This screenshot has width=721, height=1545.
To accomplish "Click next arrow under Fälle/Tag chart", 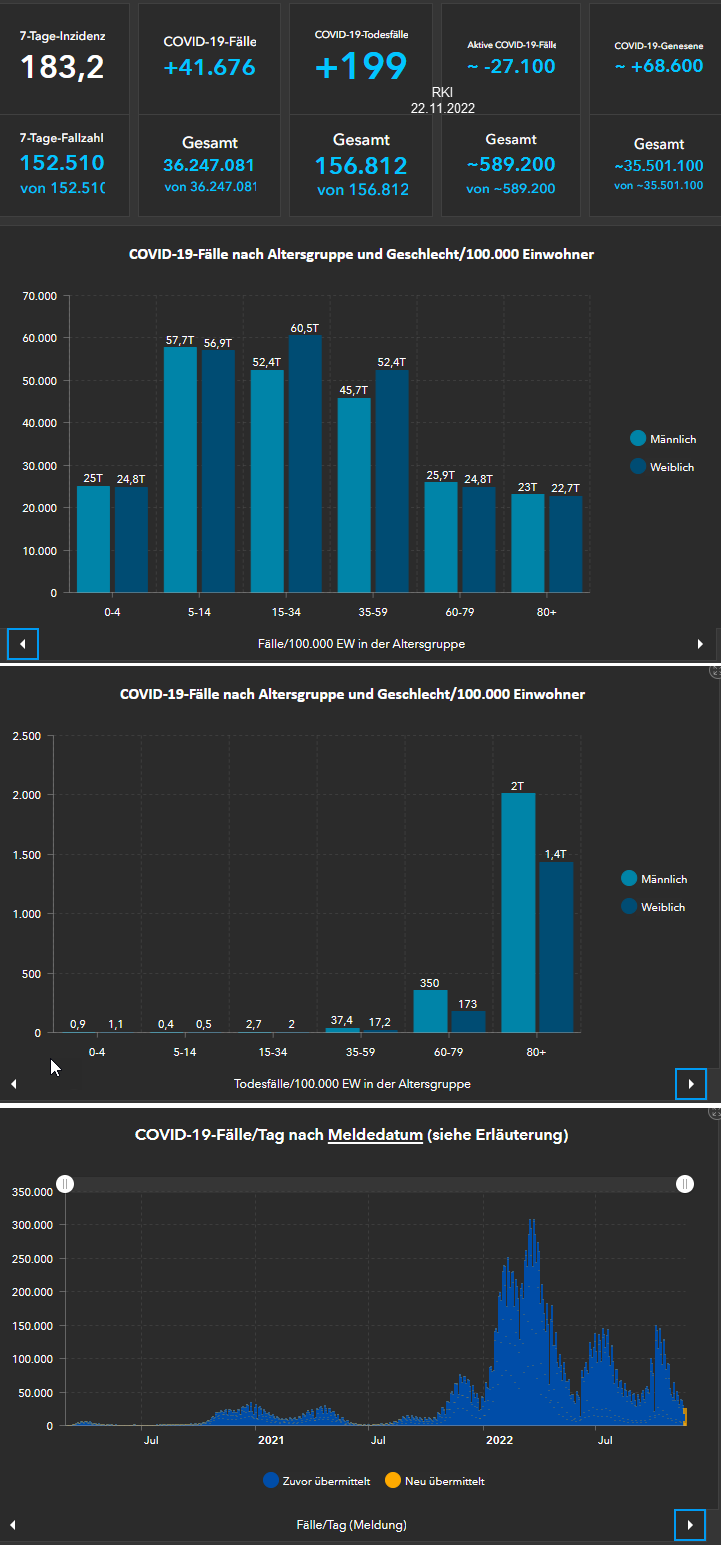I will tap(690, 1524).
